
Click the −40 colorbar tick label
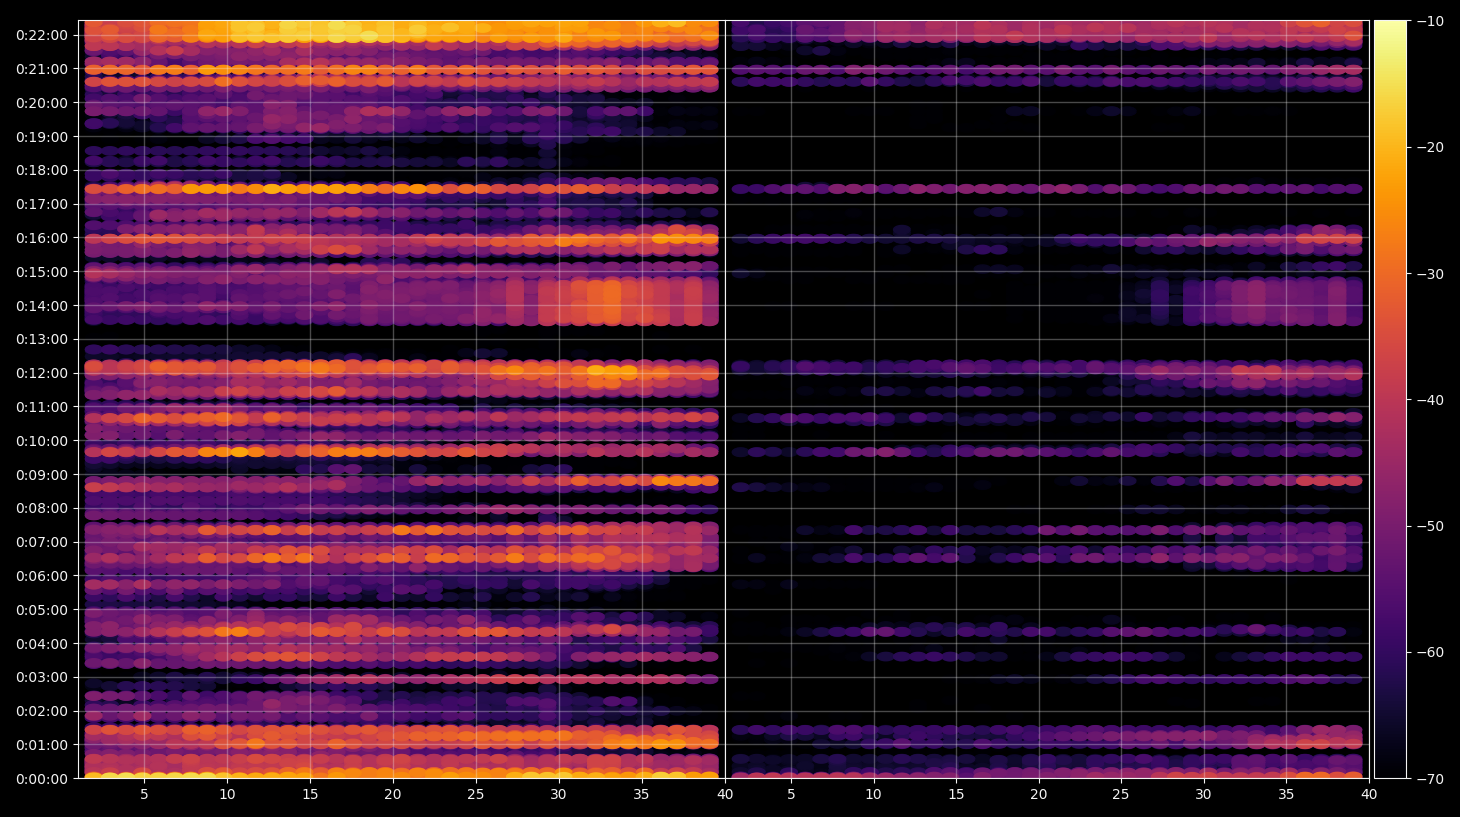pyautogui.click(x=1431, y=400)
